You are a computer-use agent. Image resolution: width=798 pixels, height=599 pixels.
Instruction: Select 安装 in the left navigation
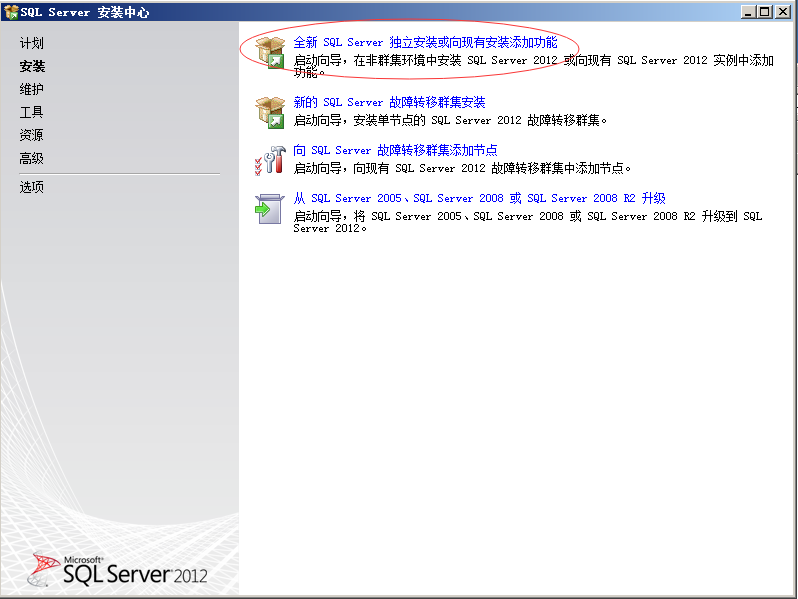(32, 66)
